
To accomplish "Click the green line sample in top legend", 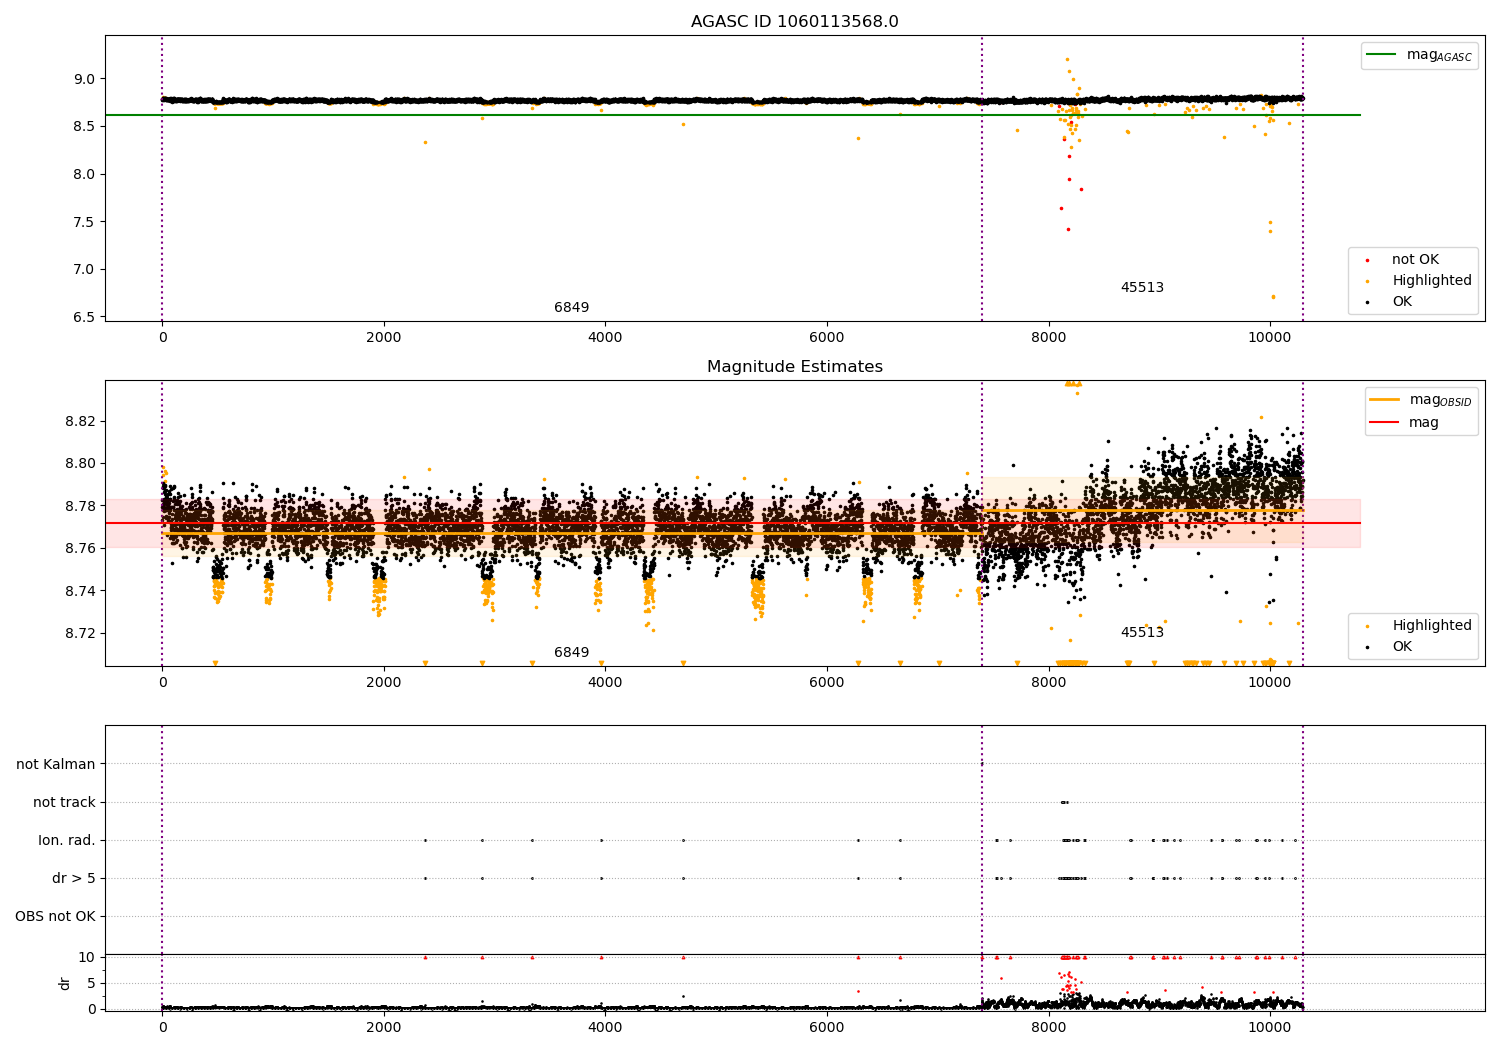I will click(1382, 55).
